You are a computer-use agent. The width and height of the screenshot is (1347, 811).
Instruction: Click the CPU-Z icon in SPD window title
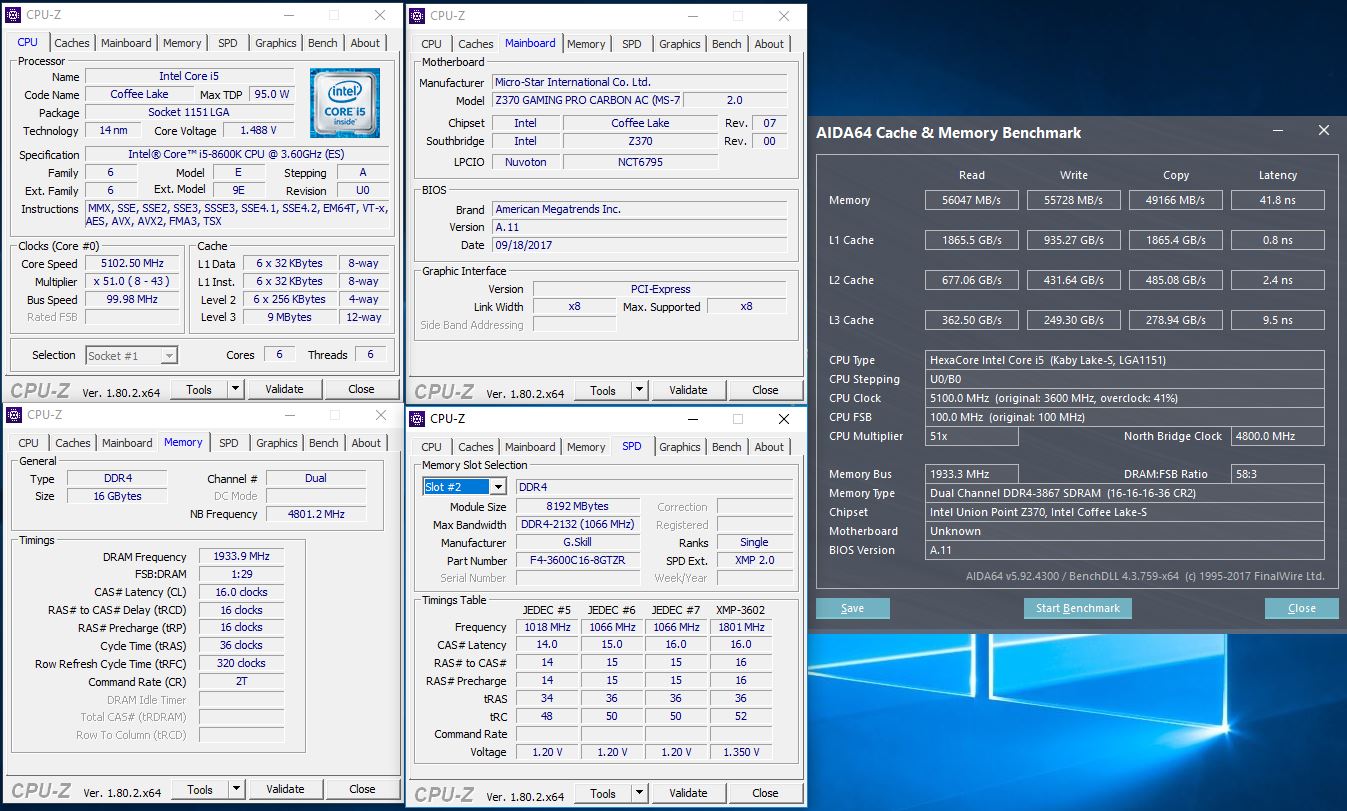(x=418, y=419)
